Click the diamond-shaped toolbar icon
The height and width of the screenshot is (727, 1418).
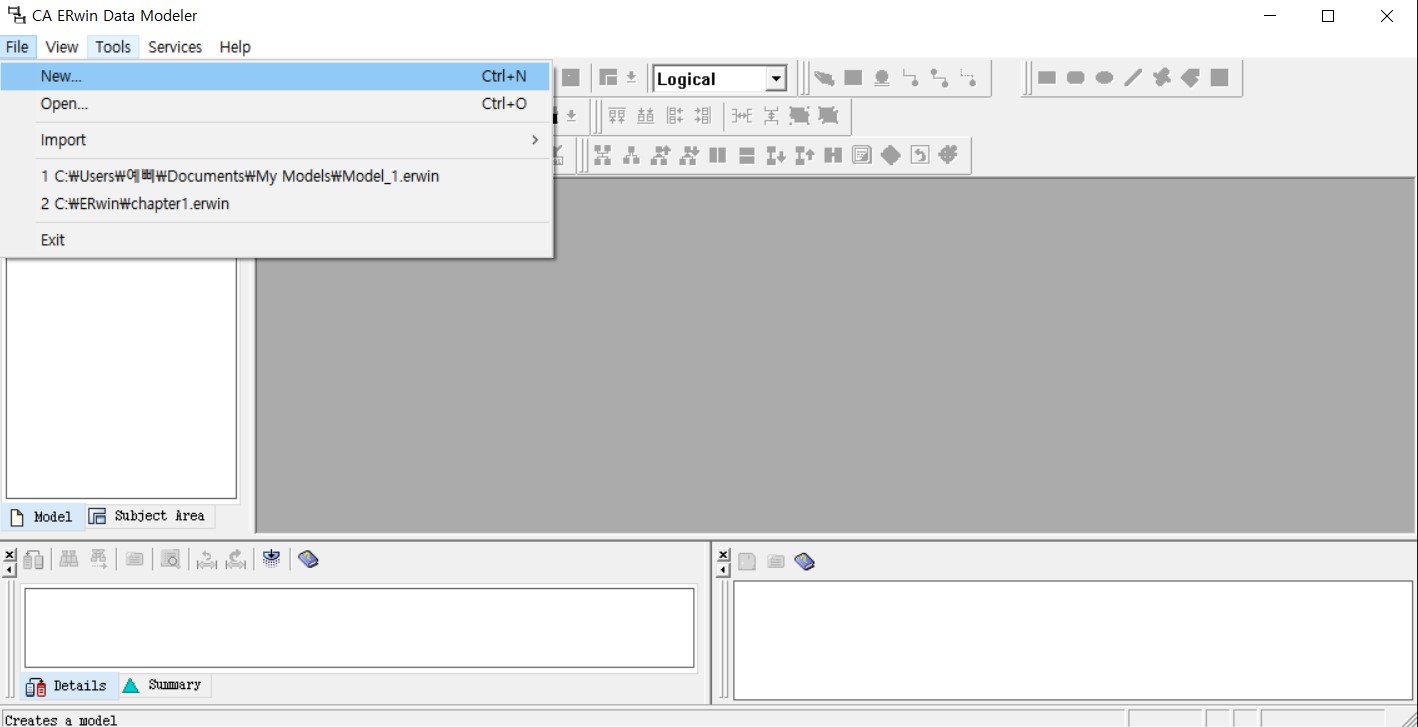click(890, 155)
